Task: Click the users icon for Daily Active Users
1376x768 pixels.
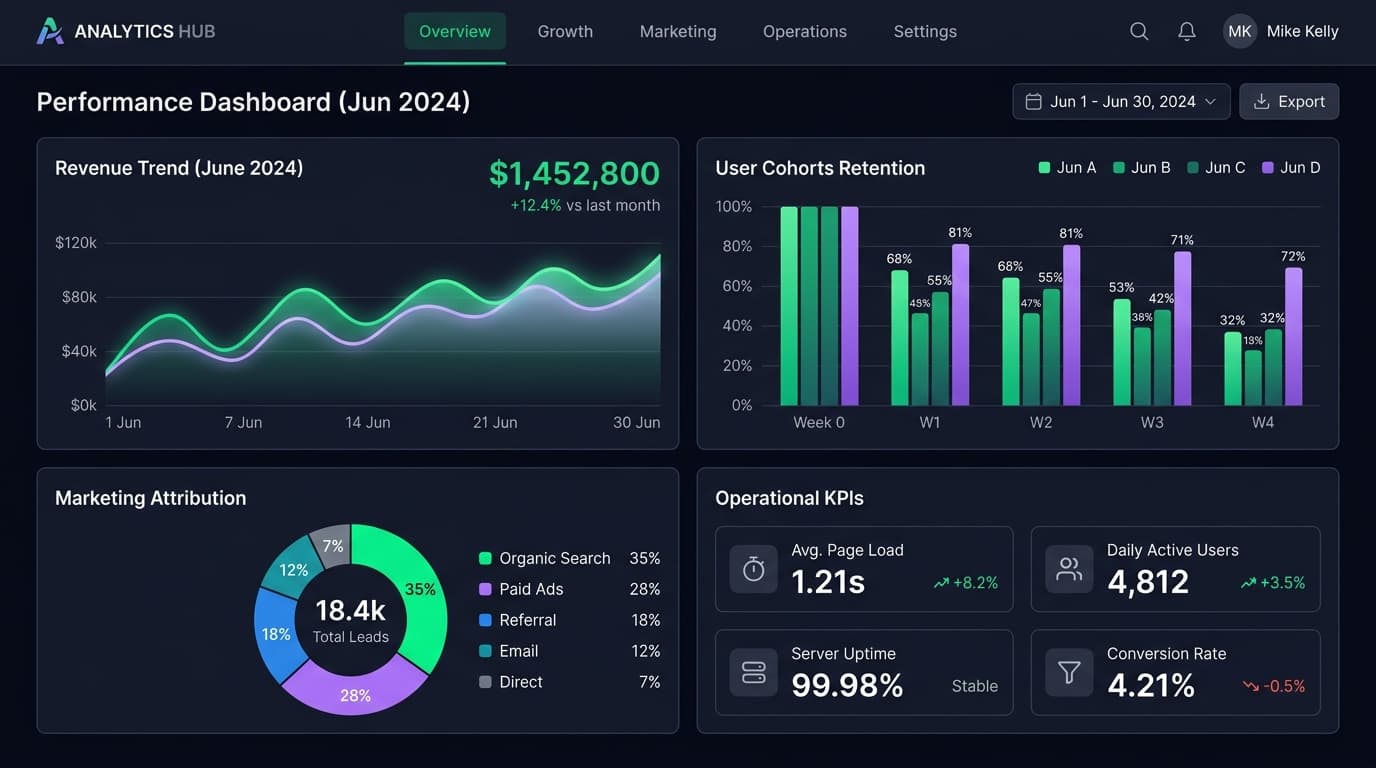Action: click(x=1069, y=569)
